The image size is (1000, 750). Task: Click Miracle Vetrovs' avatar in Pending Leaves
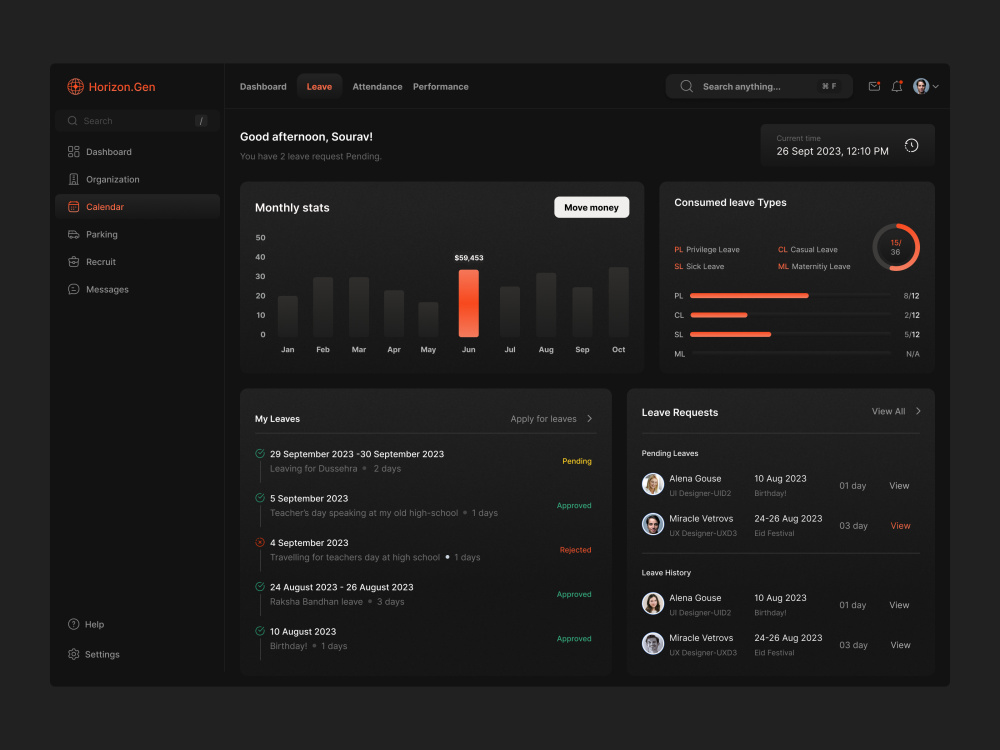tap(652, 524)
